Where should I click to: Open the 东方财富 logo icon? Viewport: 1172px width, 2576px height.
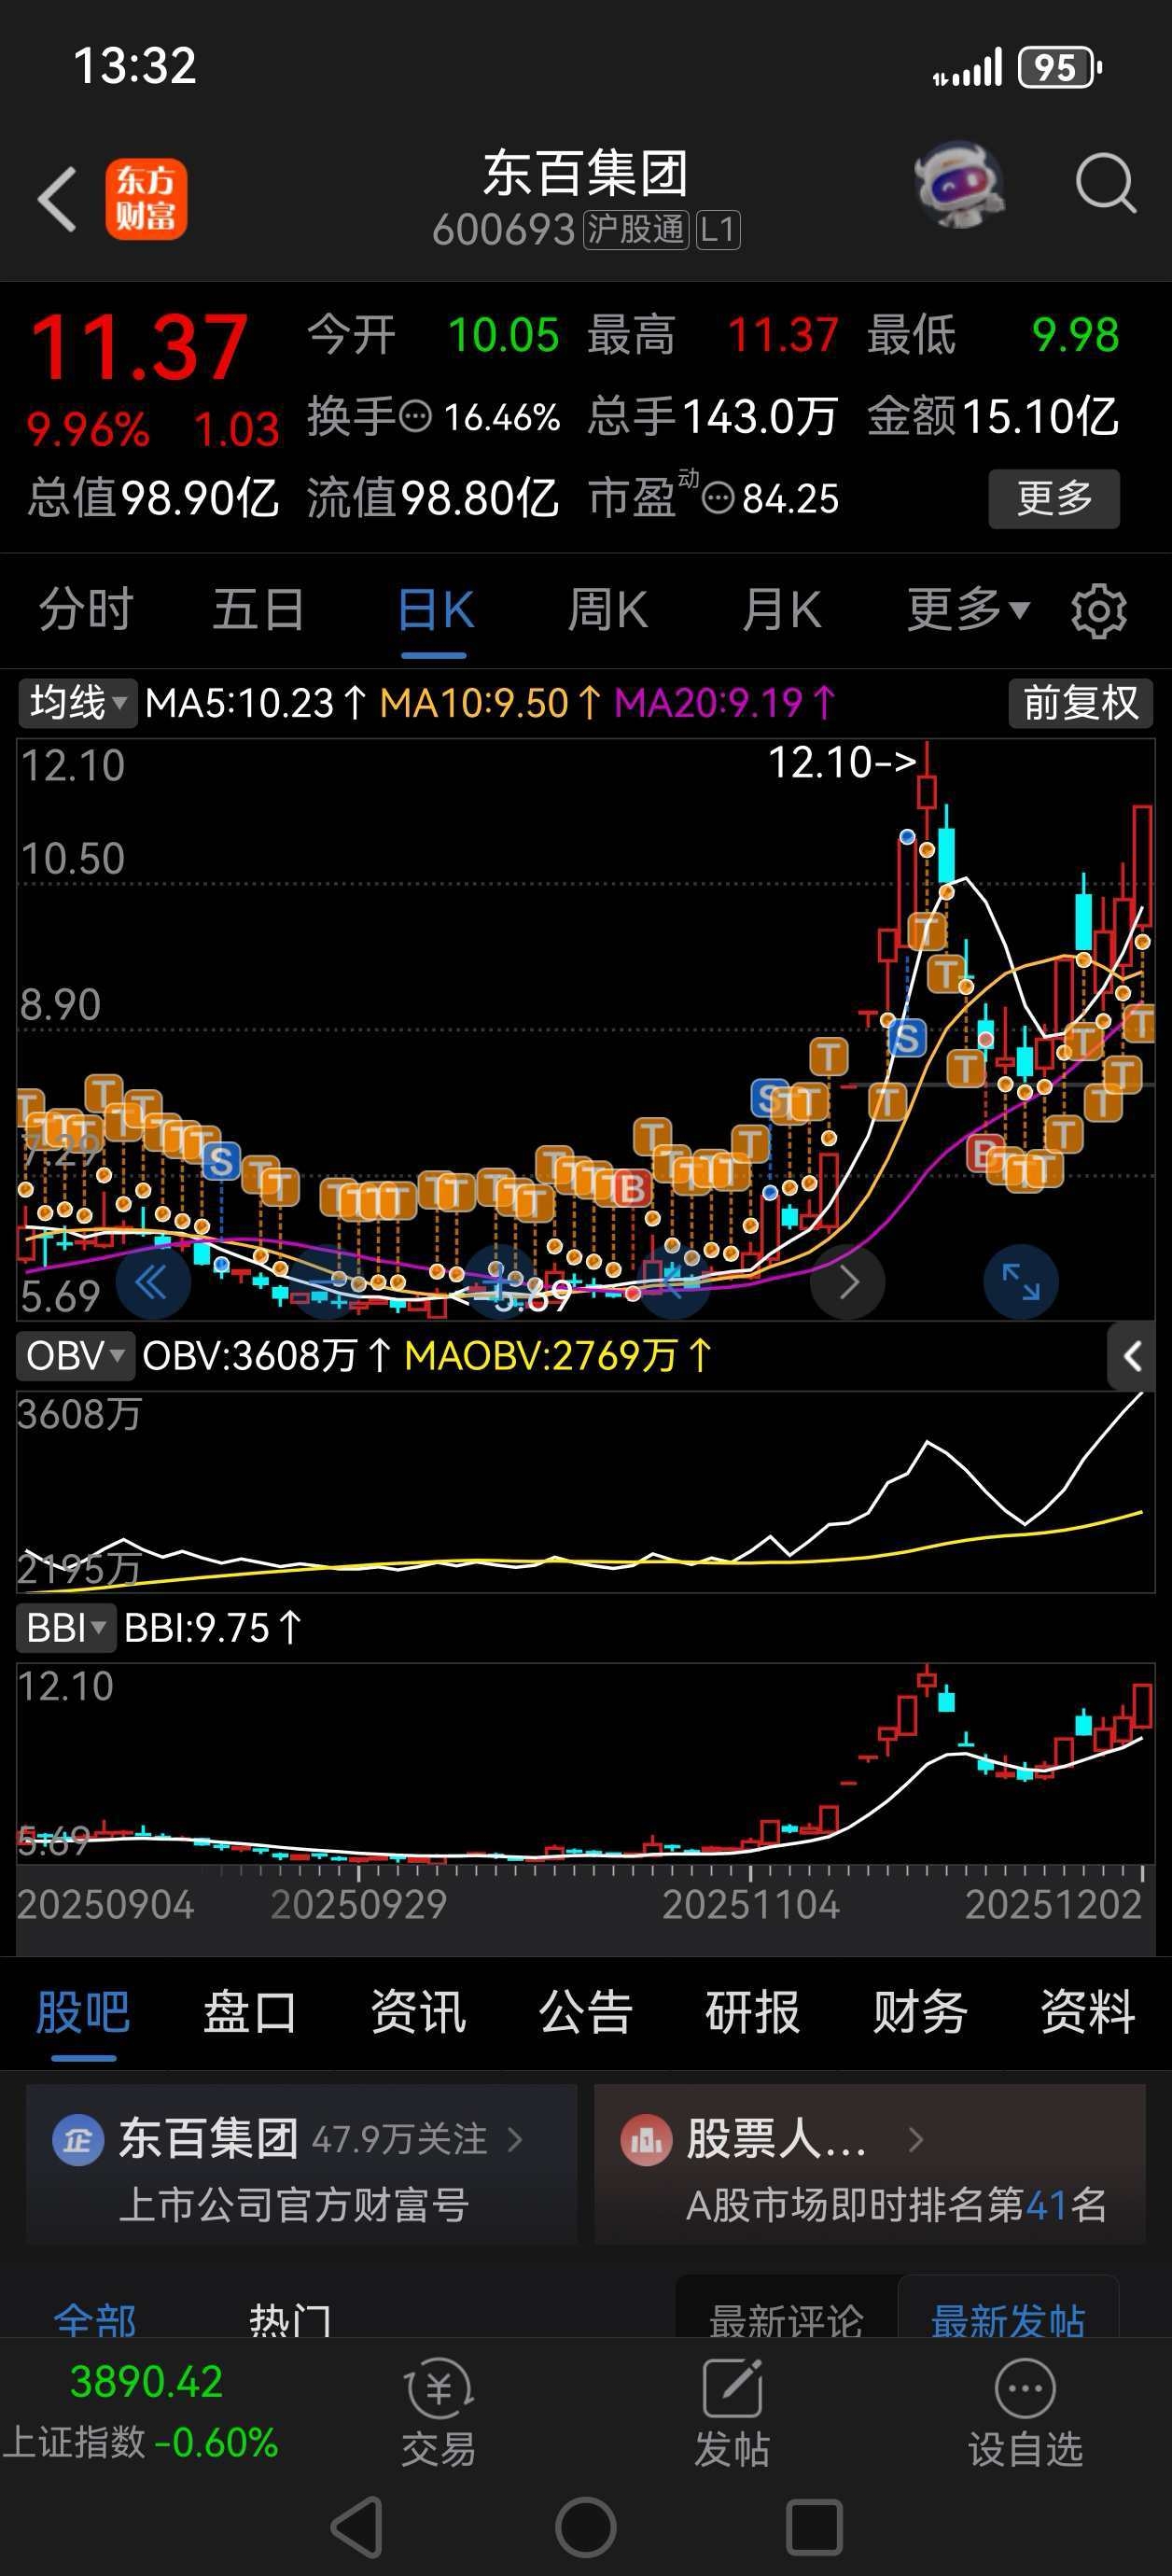(146, 199)
